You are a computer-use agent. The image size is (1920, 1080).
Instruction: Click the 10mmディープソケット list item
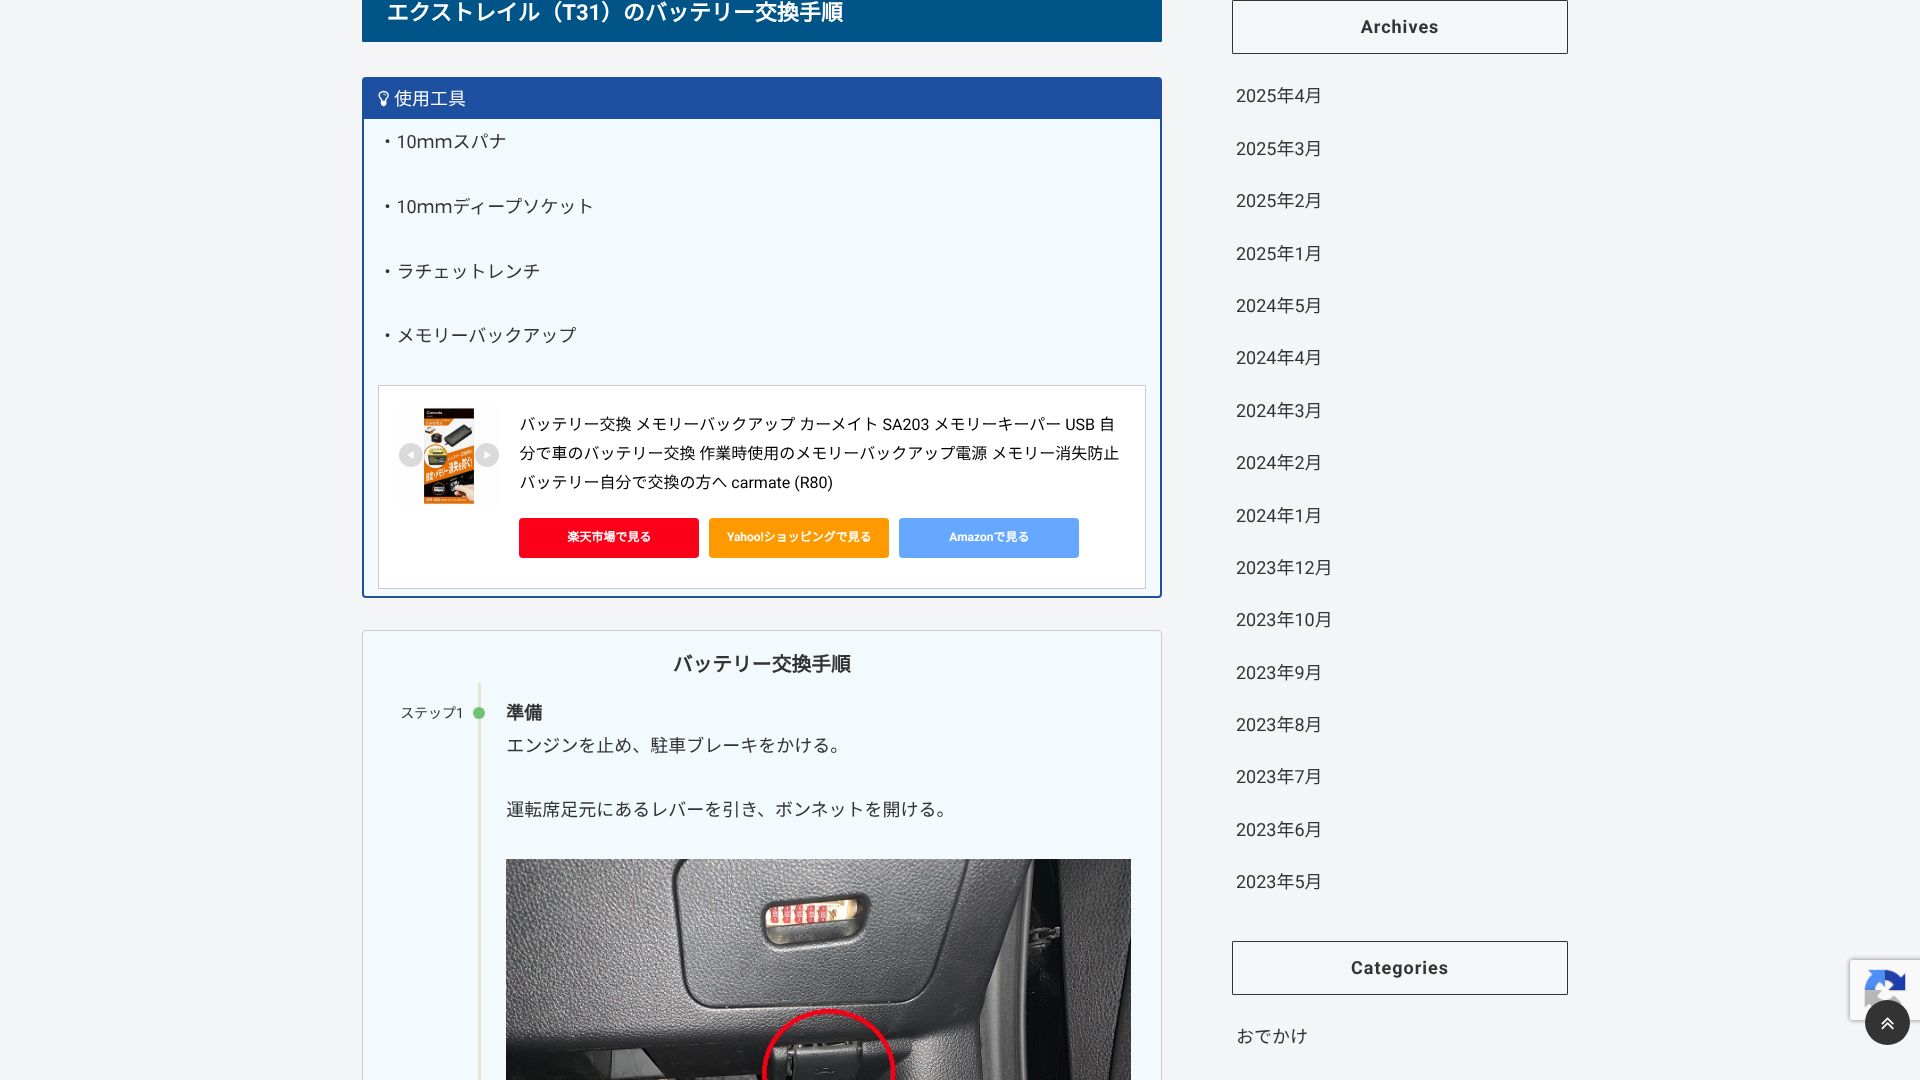487,207
